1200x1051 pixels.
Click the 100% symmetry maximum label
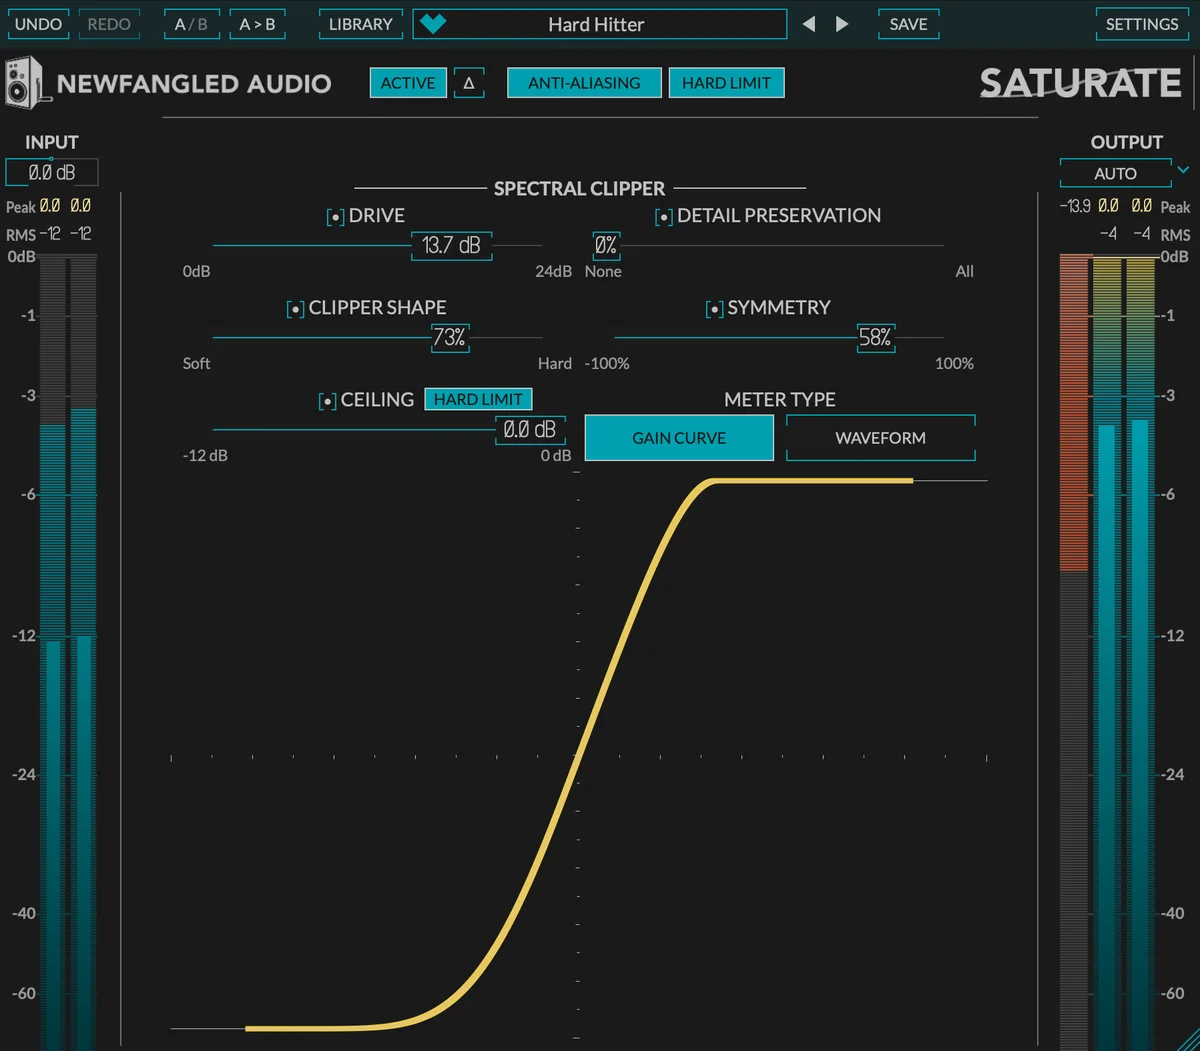pyautogui.click(x=954, y=363)
